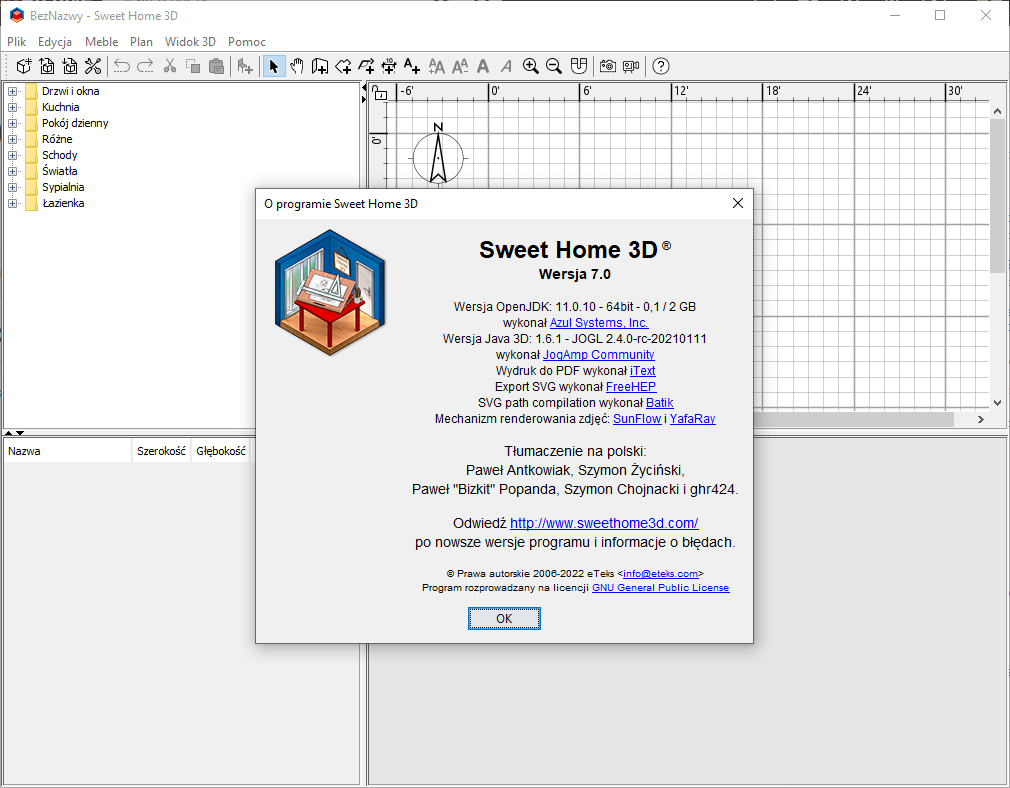Screen dimensions: 1010x788
Task: Expand the Kuchnia category
Action: [x=12, y=107]
